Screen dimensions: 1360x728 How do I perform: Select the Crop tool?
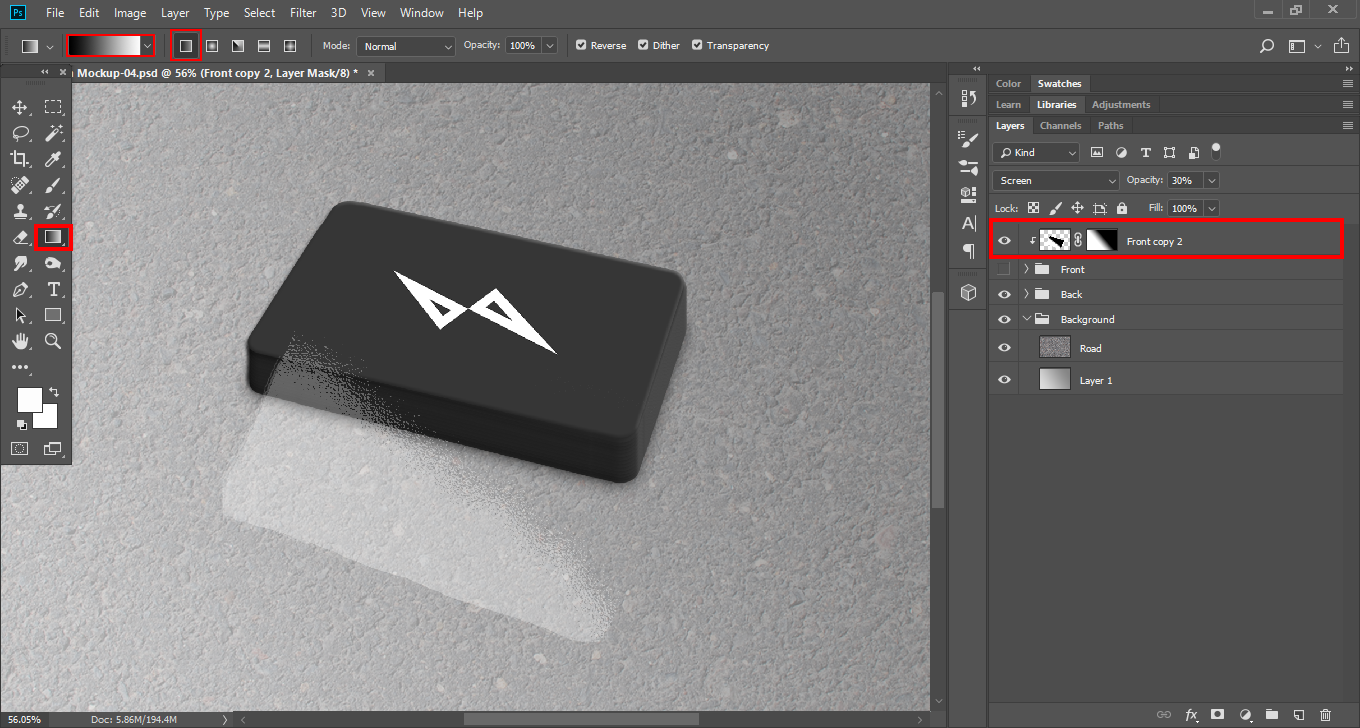click(20, 159)
